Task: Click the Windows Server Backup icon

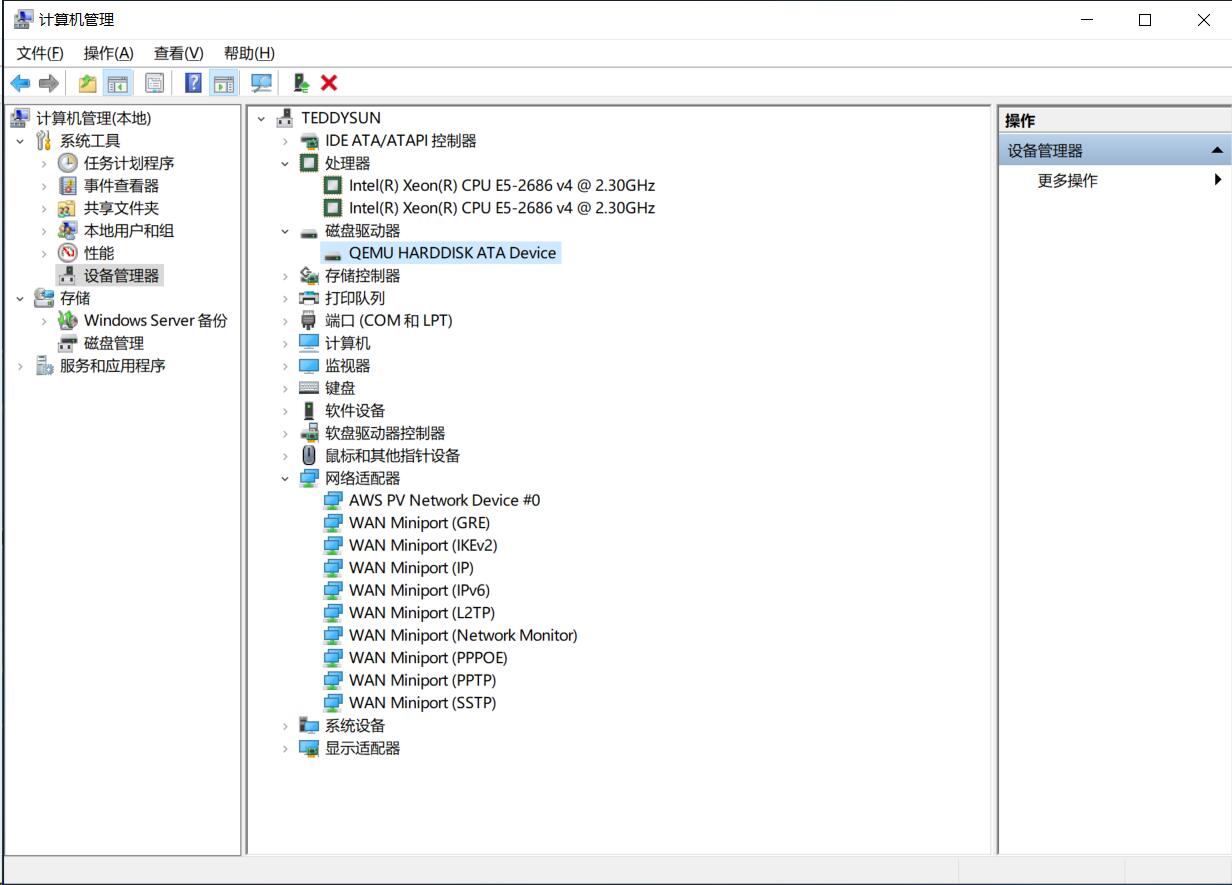Action: [x=67, y=321]
